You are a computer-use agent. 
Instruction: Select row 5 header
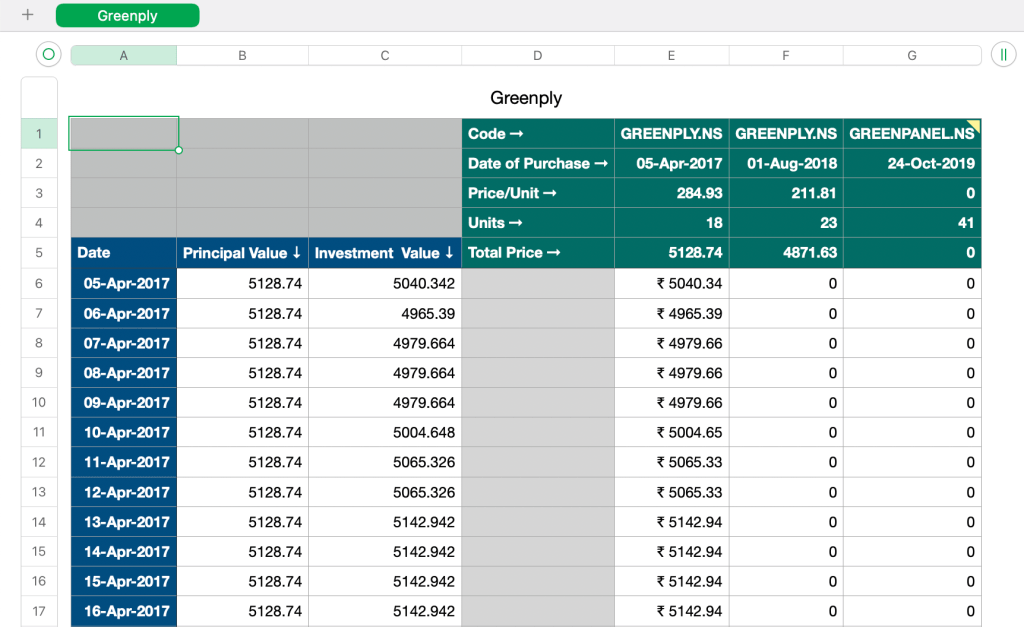click(39, 253)
